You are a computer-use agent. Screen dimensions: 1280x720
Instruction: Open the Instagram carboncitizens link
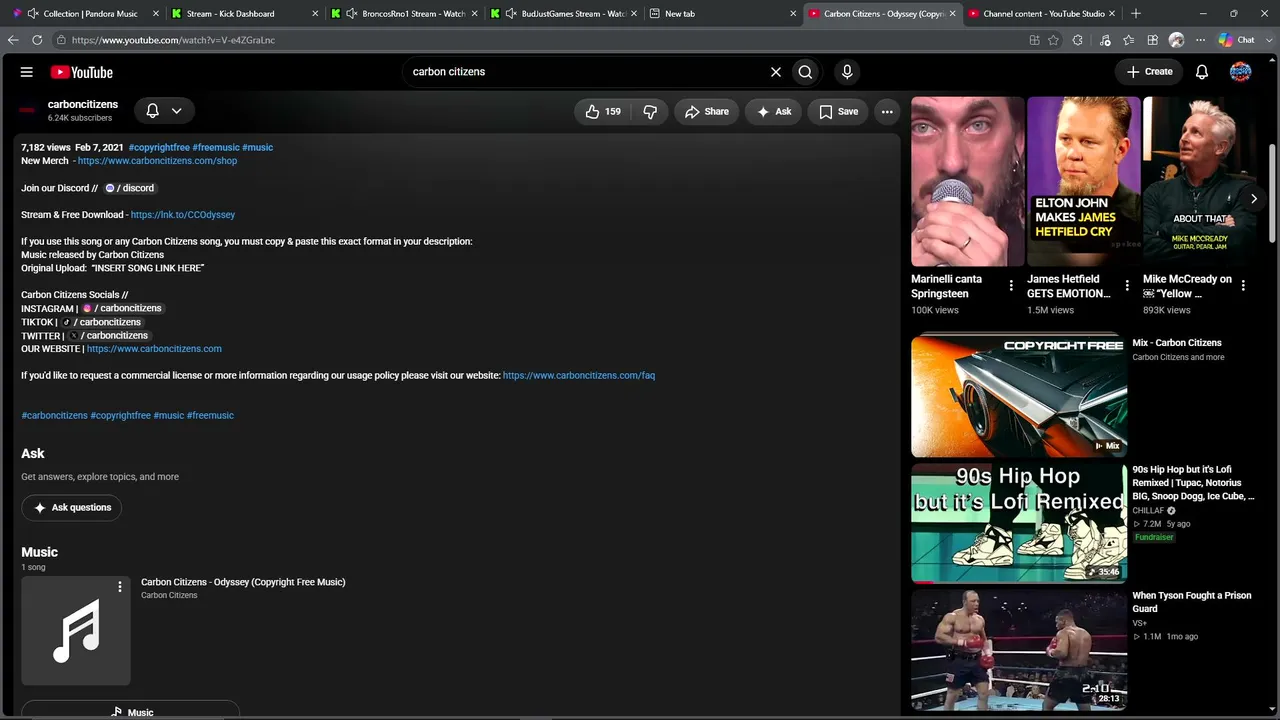click(x=122, y=309)
